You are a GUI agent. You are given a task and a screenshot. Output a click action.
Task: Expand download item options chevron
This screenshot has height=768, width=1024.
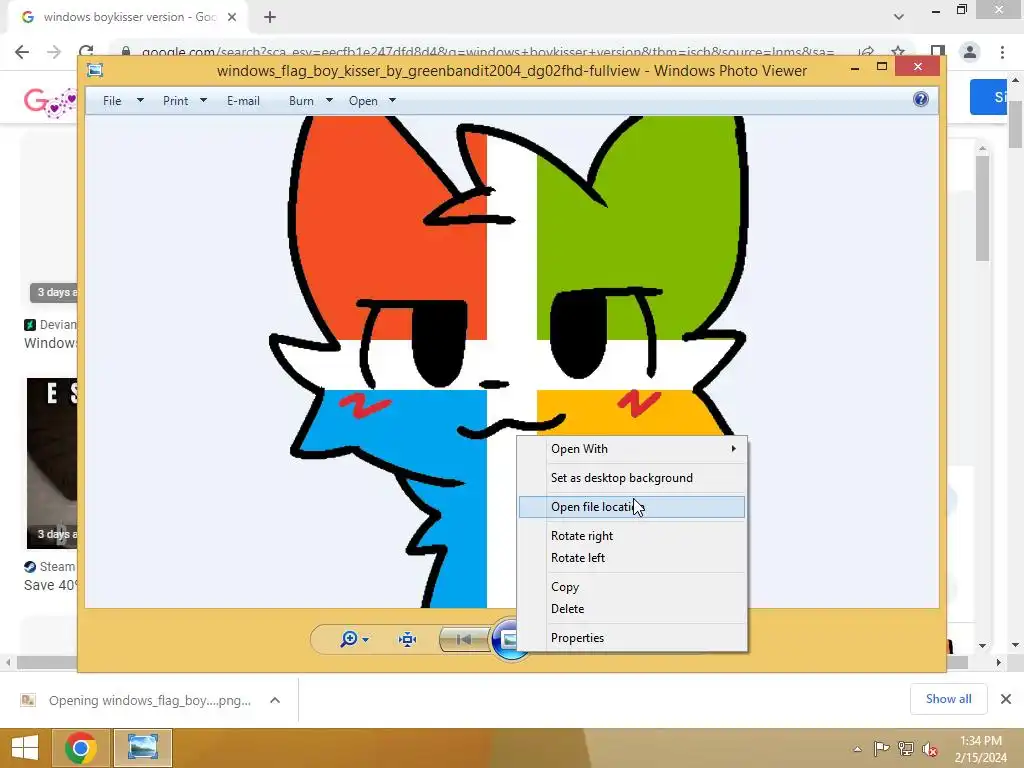point(275,700)
